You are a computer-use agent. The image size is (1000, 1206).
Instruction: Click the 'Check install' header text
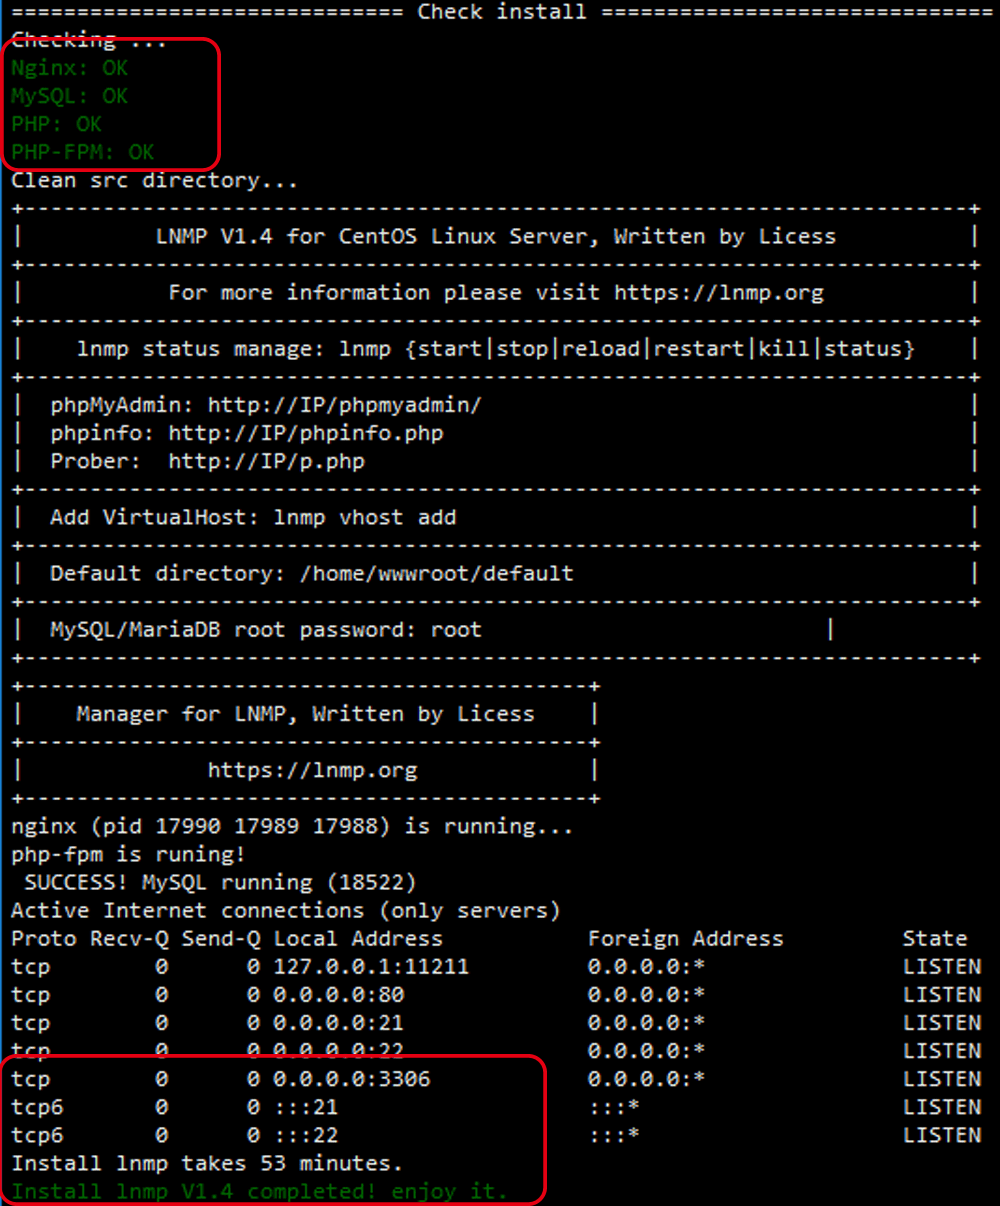[x=501, y=12]
